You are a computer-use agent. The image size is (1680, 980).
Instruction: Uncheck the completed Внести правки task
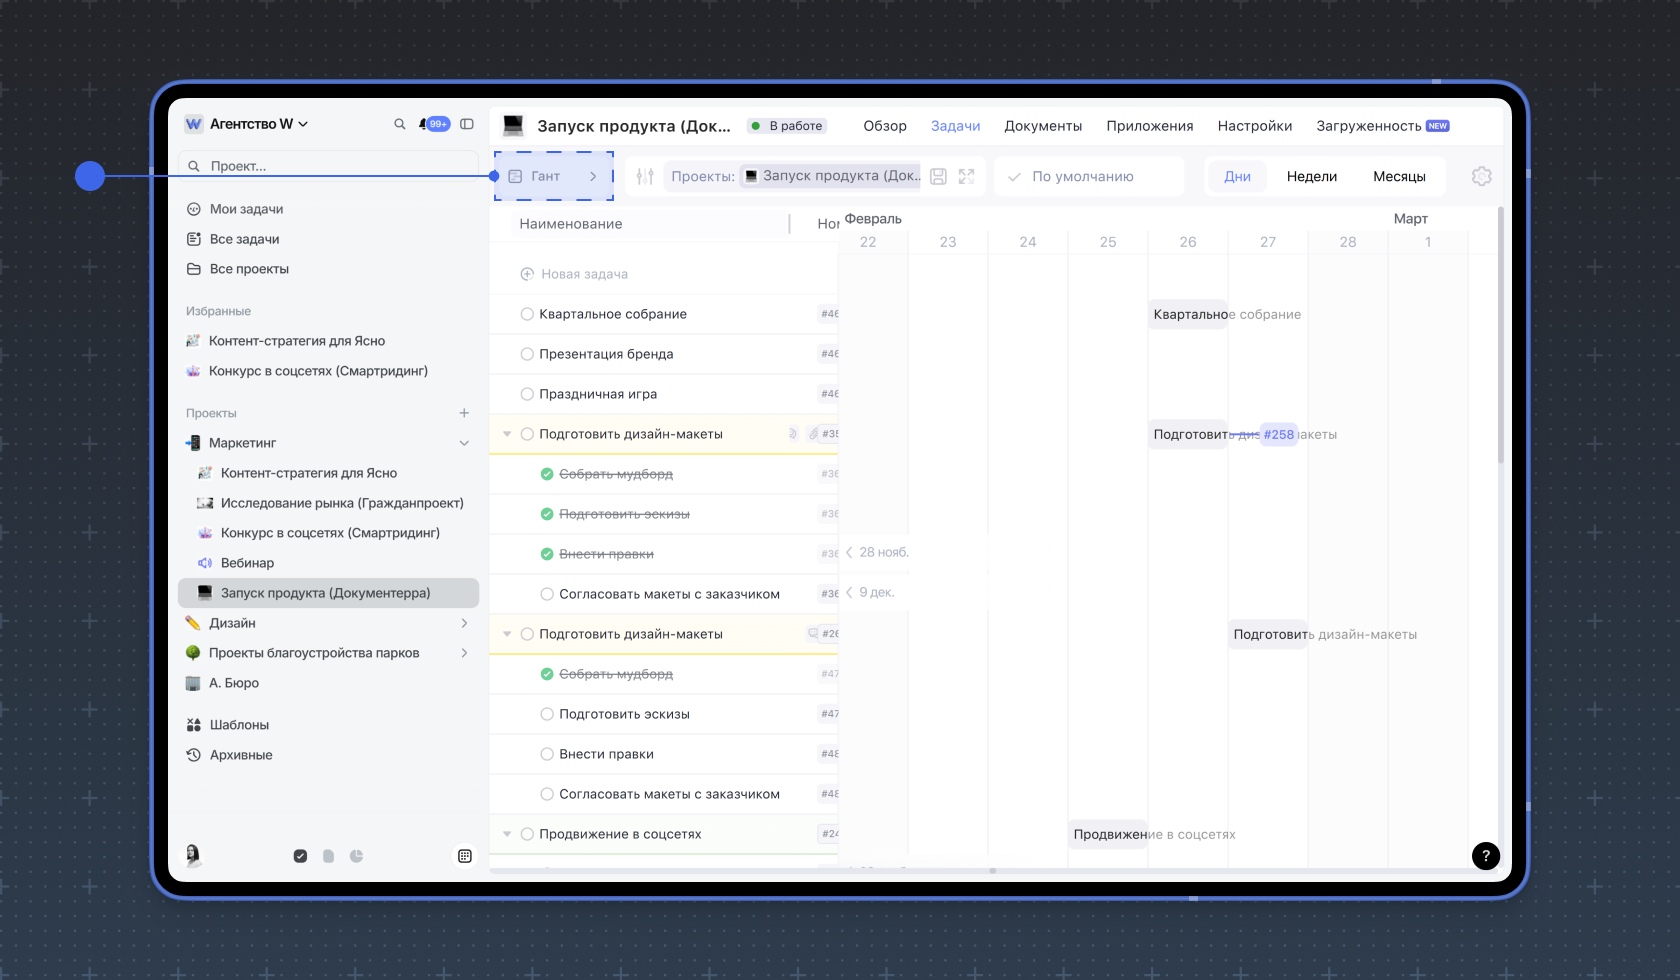pyautogui.click(x=547, y=554)
